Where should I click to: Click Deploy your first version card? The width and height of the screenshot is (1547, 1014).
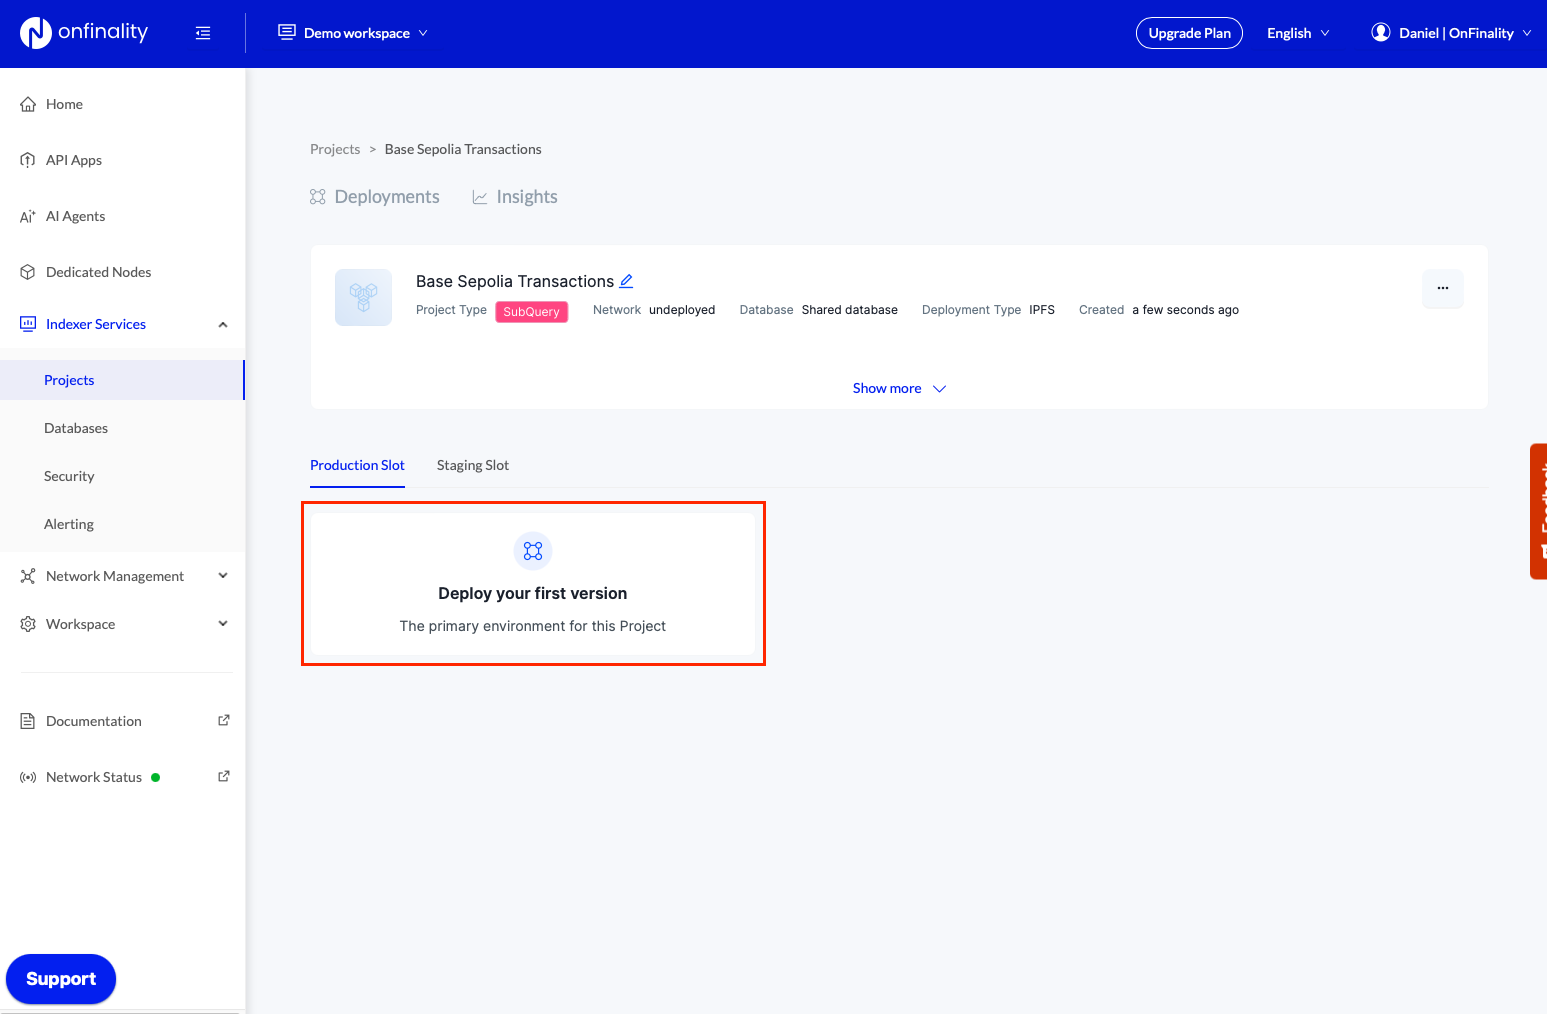point(533,584)
